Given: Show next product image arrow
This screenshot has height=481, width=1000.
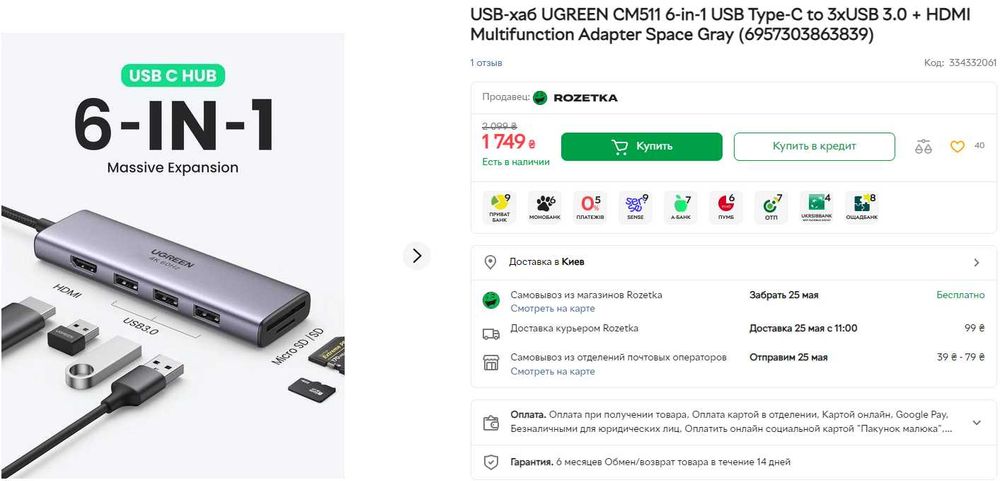Looking at the screenshot, I should click(417, 256).
